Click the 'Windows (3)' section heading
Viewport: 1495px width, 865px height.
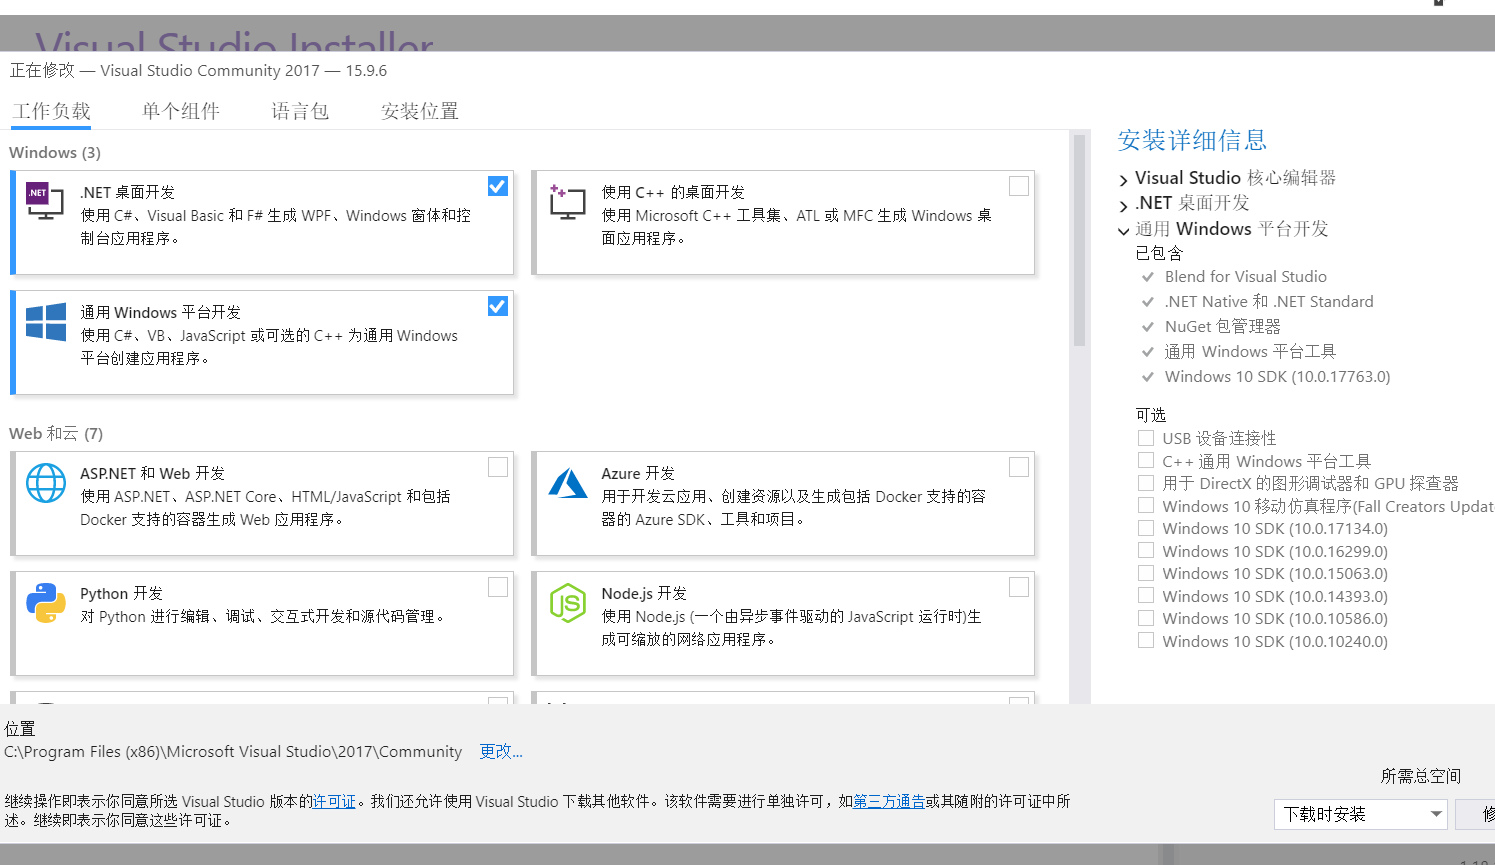55,153
